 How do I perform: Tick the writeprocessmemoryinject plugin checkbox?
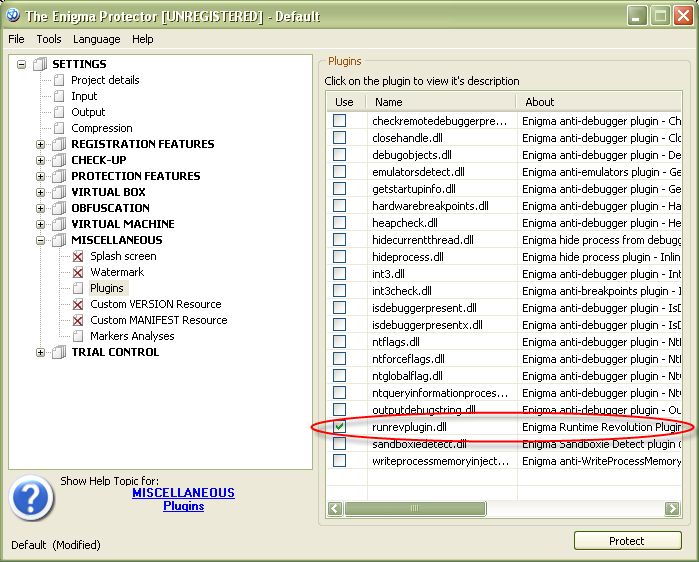pos(339,460)
